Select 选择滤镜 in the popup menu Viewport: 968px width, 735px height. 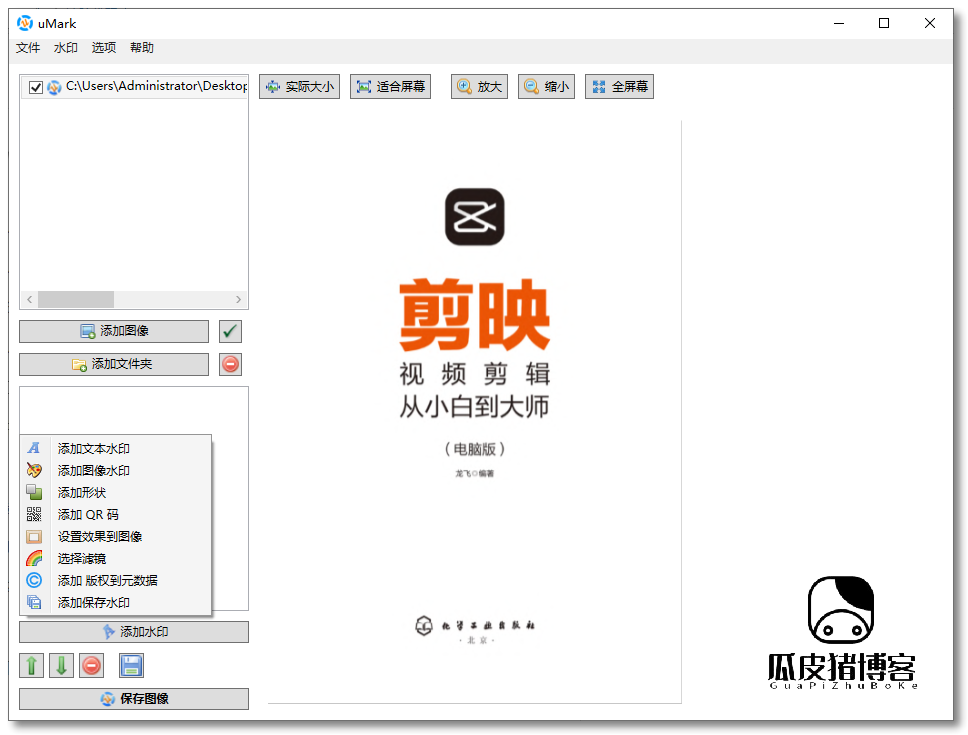tap(82, 558)
